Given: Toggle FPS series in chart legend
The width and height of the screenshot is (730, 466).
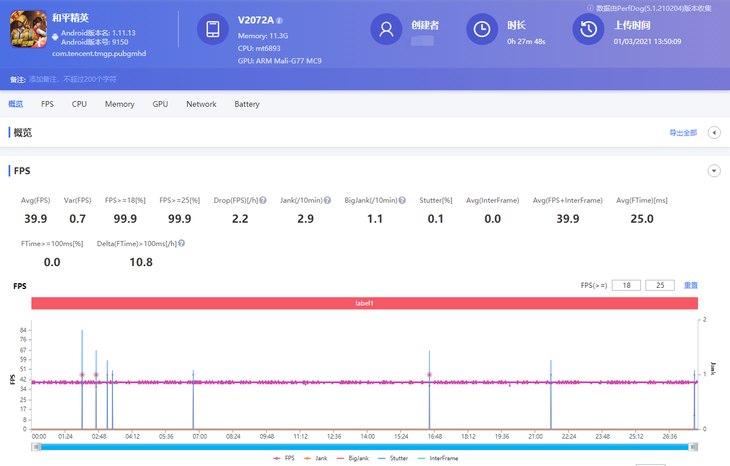Looking at the screenshot, I should [x=284, y=458].
